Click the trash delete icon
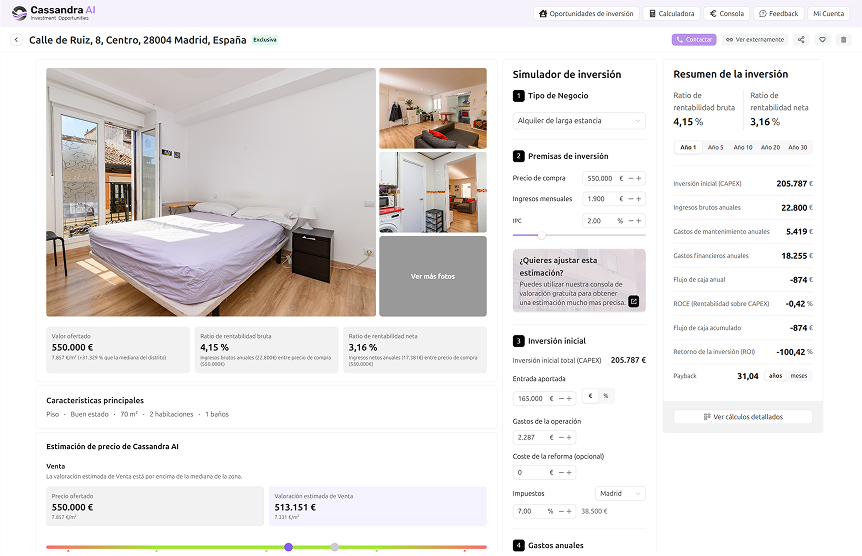 tap(843, 40)
